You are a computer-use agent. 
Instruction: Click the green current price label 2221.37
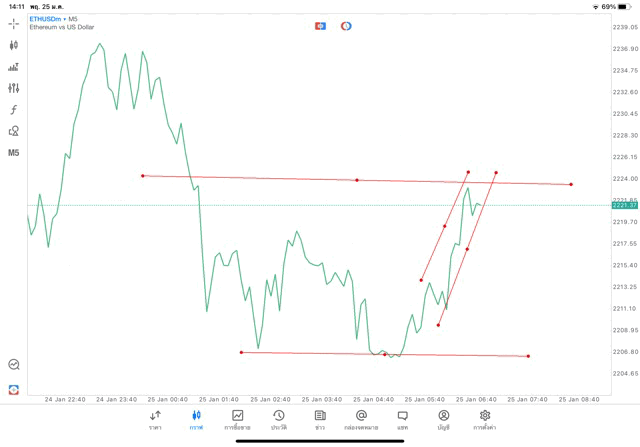pyautogui.click(x=624, y=205)
